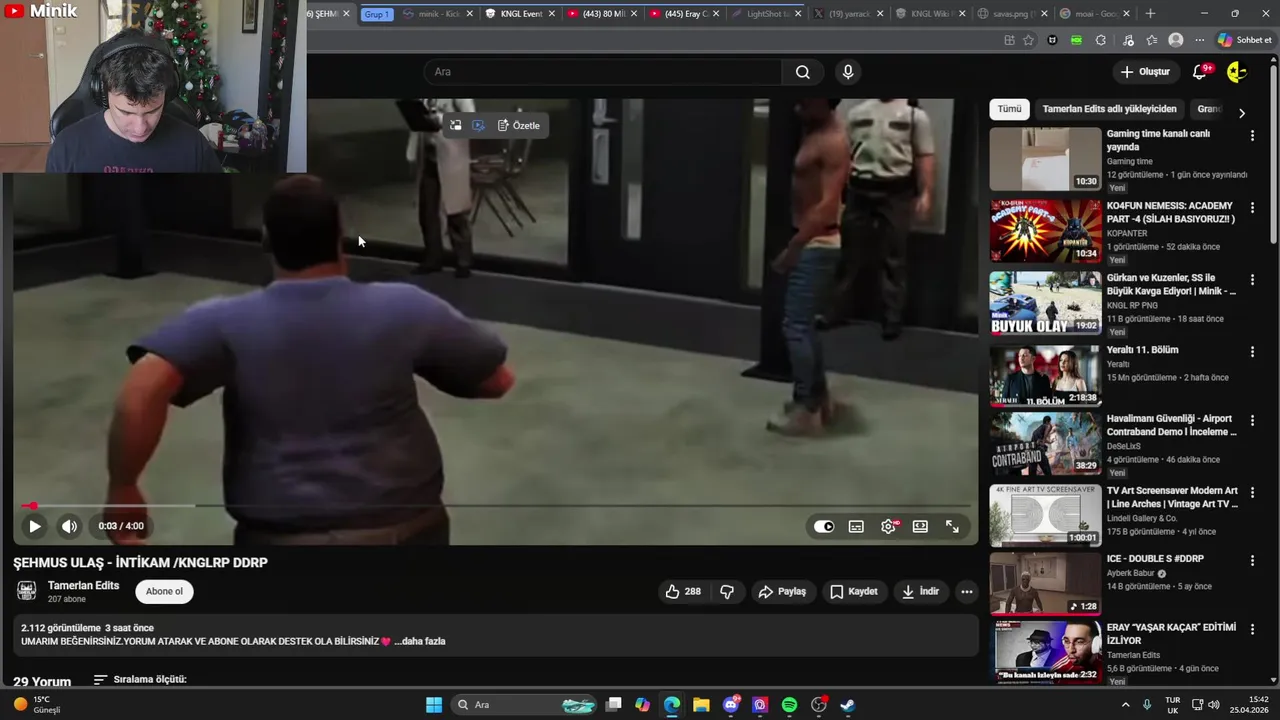The width and height of the screenshot is (1280, 720).
Task: Open File Explorer from the taskbar
Action: (701, 705)
